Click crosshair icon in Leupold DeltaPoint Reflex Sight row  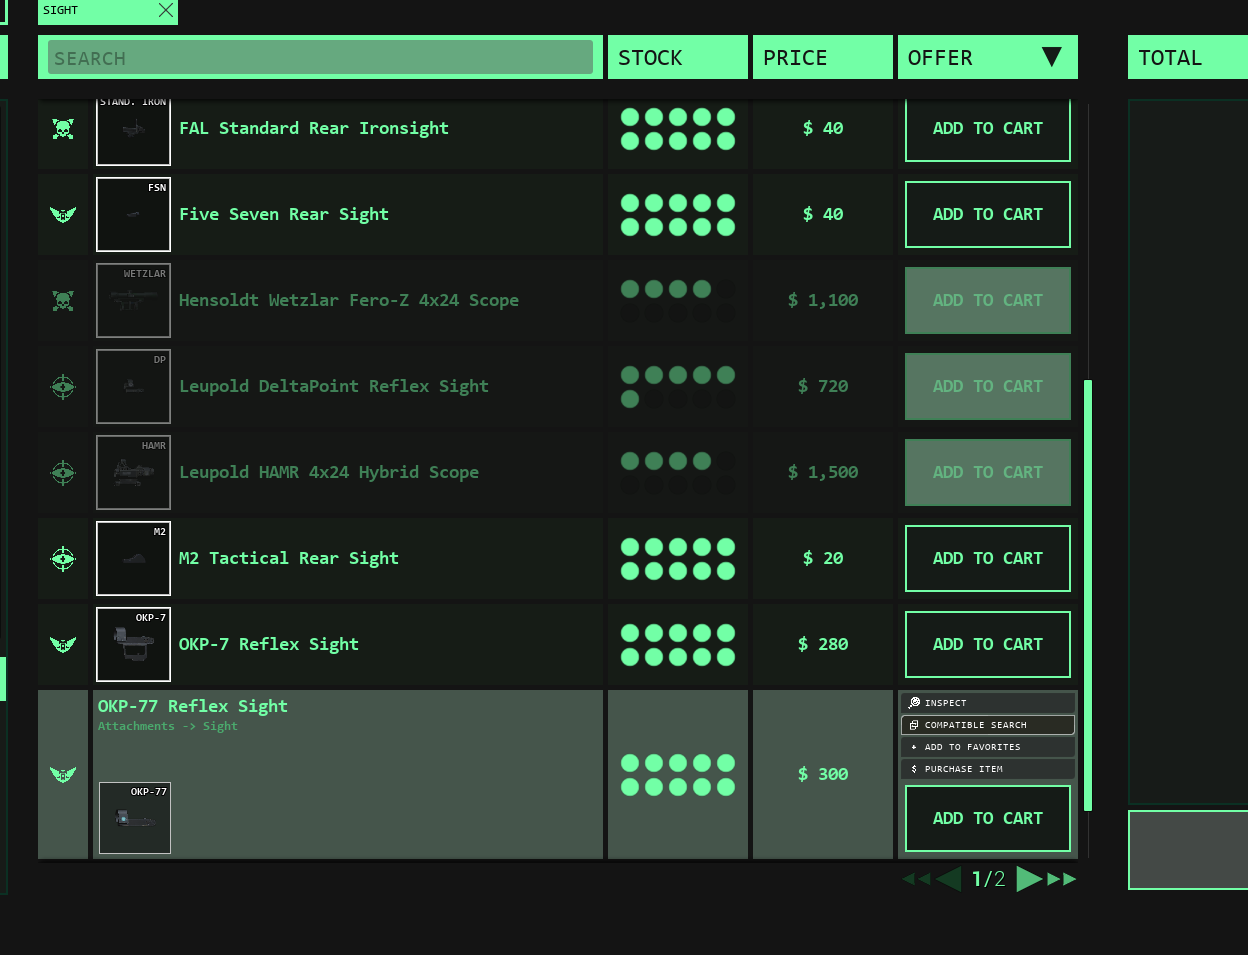point(63,386)
